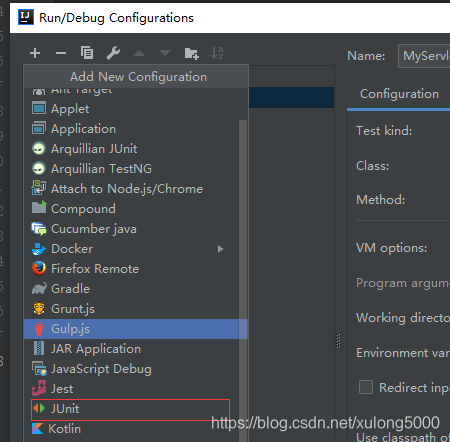Click the Cucumber java icon
The height and width of the screenshot is (442, 450).
click(x=39, y=229)
